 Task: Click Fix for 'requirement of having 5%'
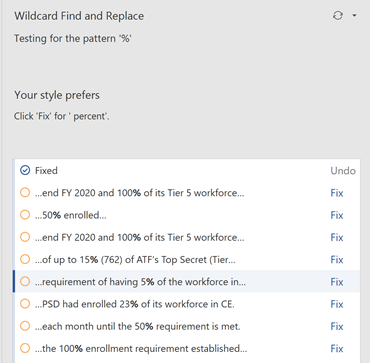tap(337, 282)
